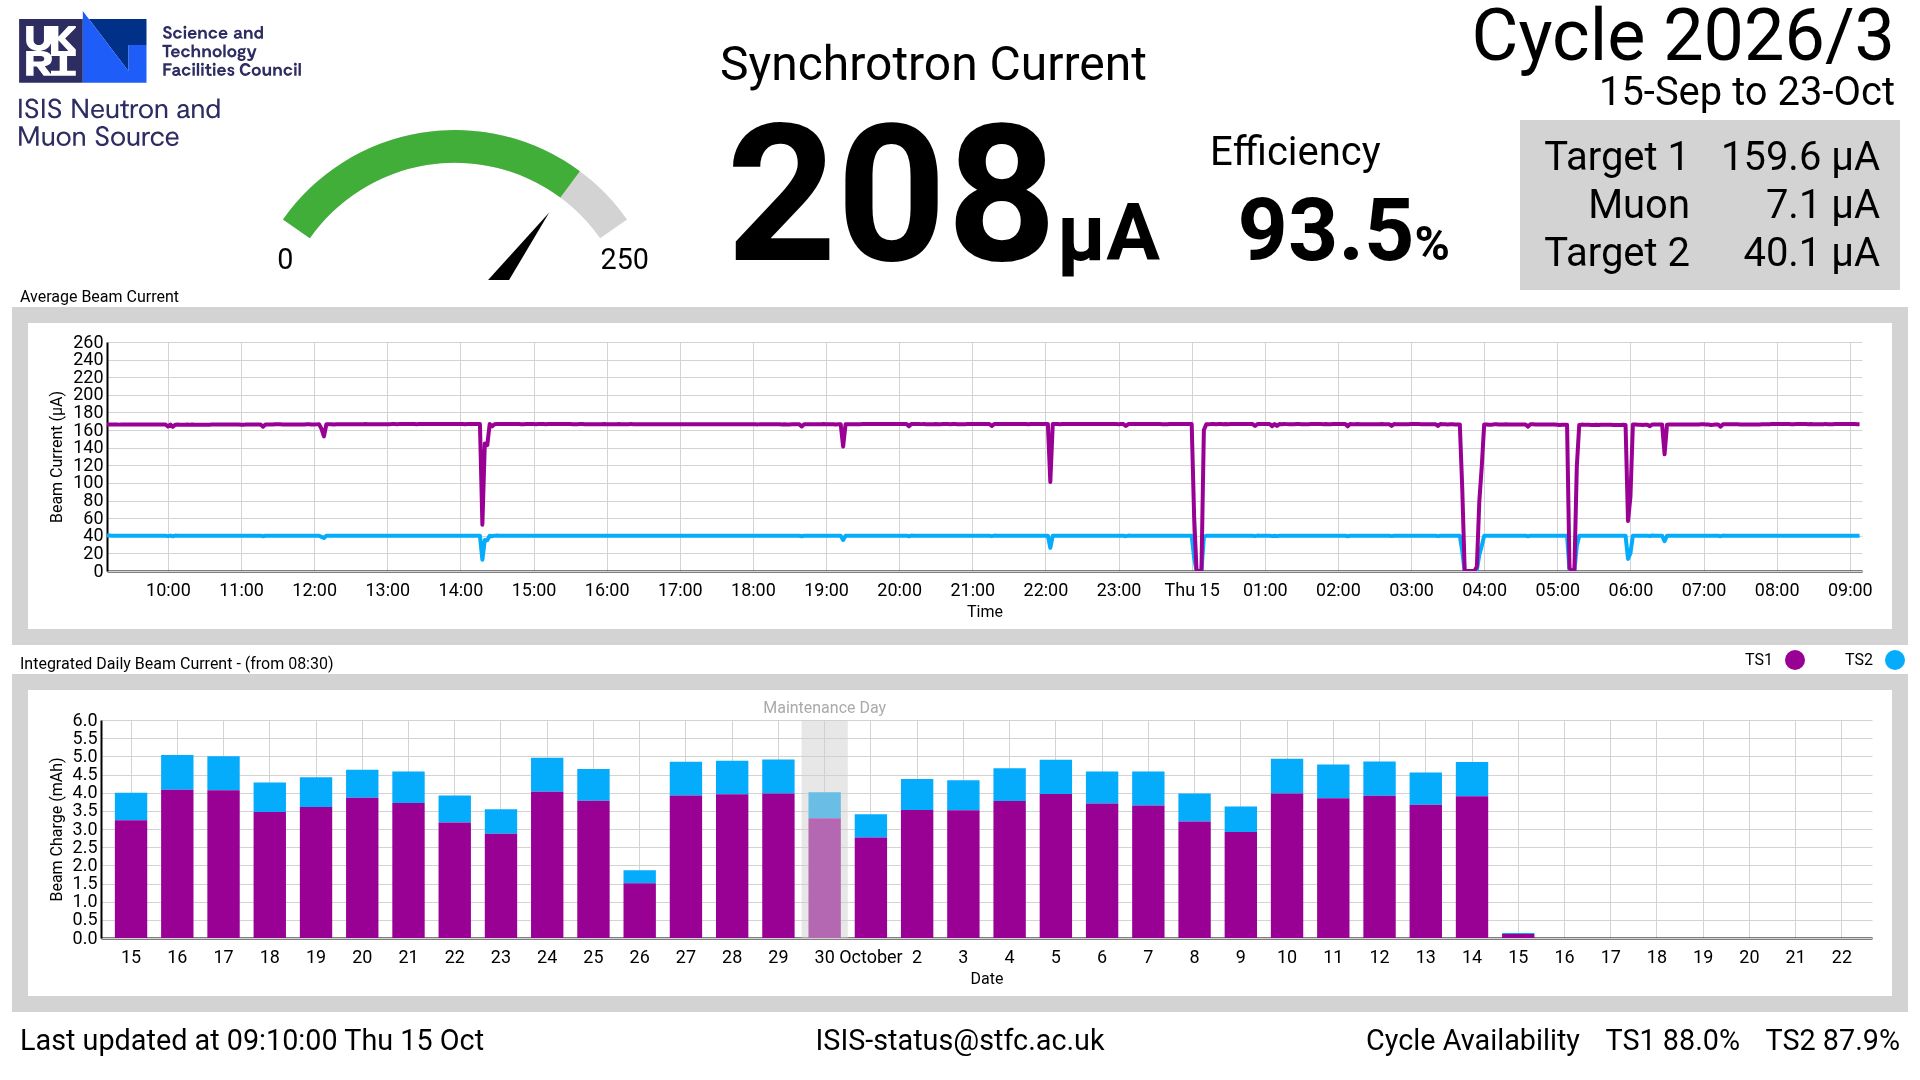
Task: Click the 93.5% efficiency value
Action: tap(1343, 230)
